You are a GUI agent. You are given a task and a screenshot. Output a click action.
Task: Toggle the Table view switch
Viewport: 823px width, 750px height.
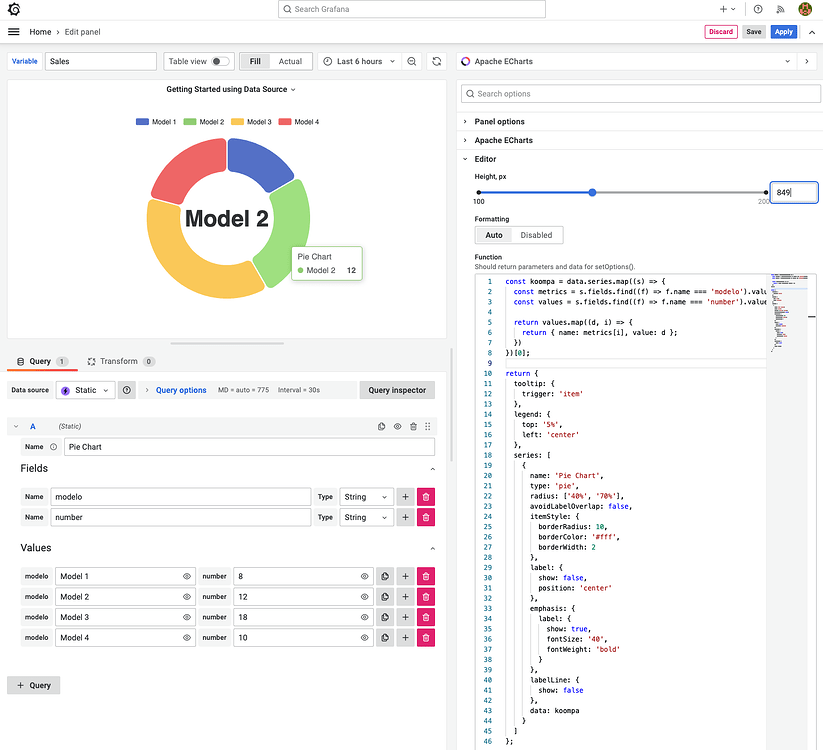click(x=219, y=60)
